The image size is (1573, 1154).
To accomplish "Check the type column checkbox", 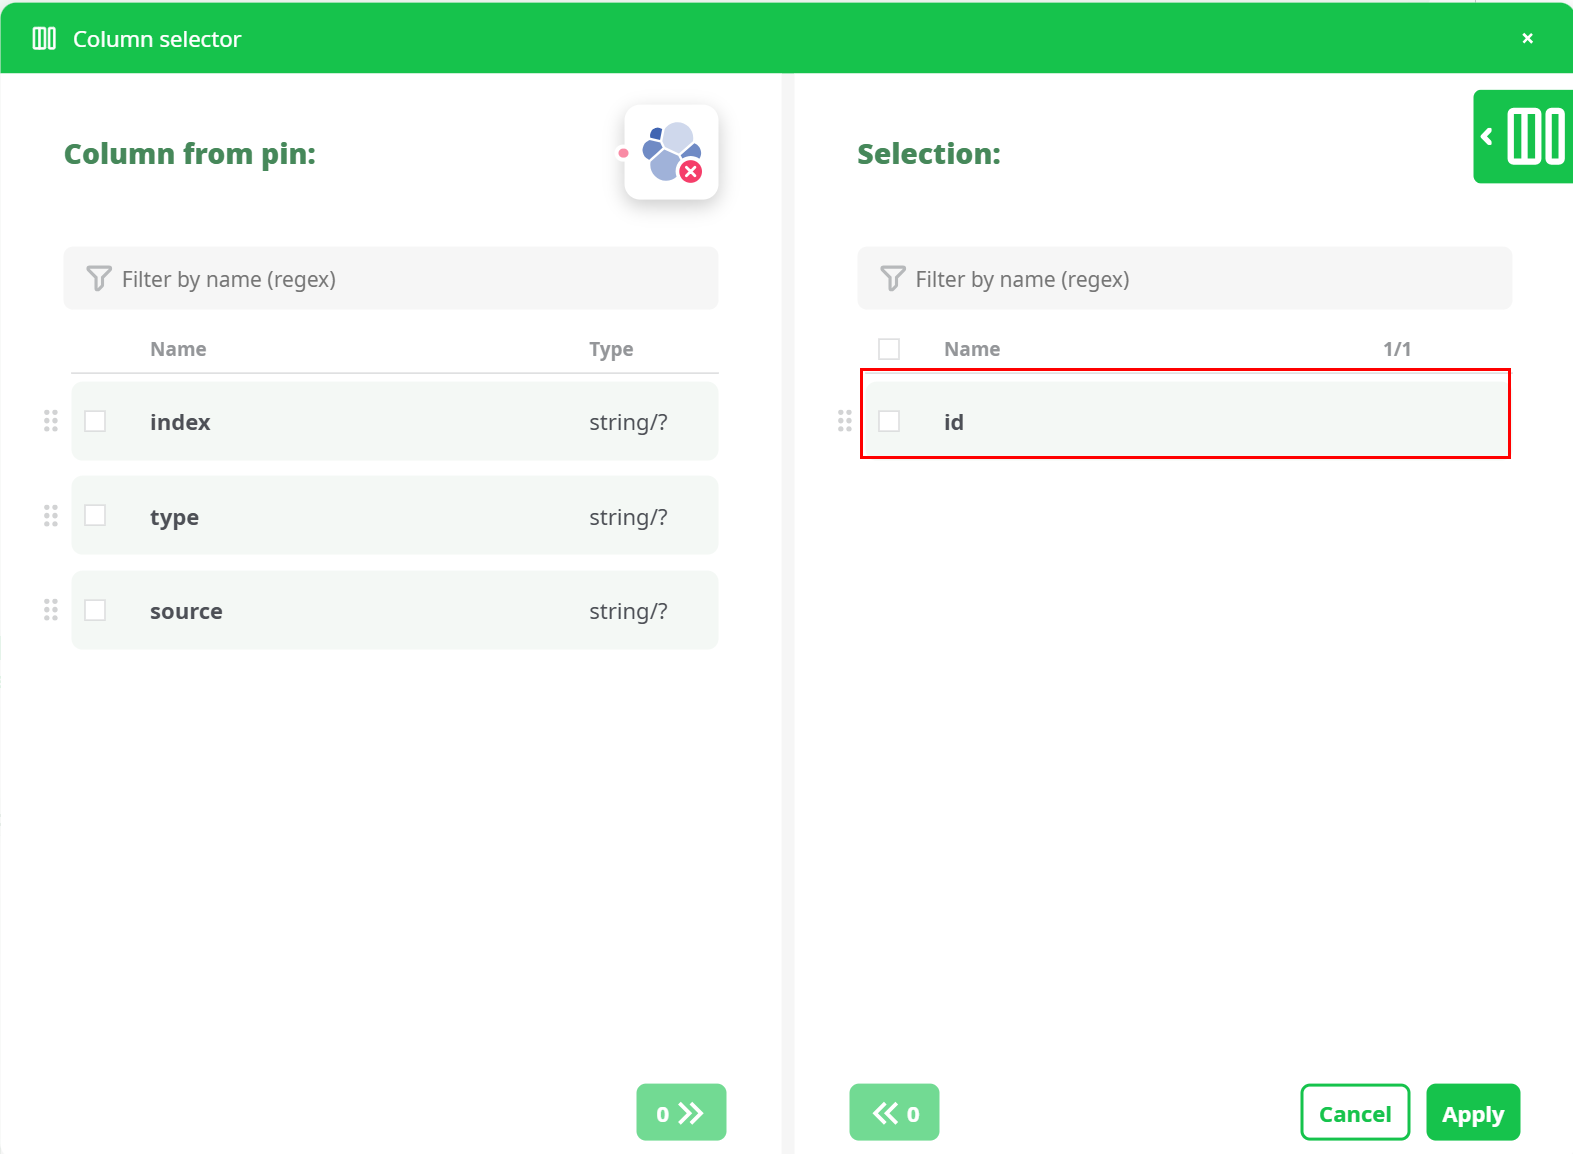I will (95, 516).
